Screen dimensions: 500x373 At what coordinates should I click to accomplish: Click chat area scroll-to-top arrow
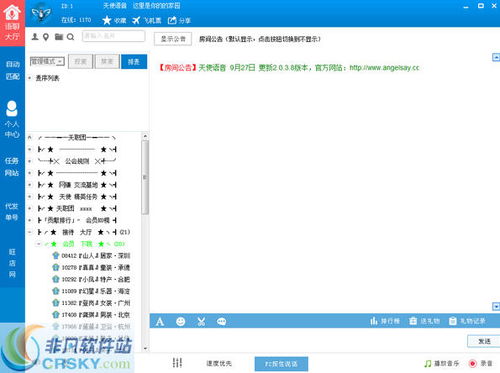[x=496, y=57]
